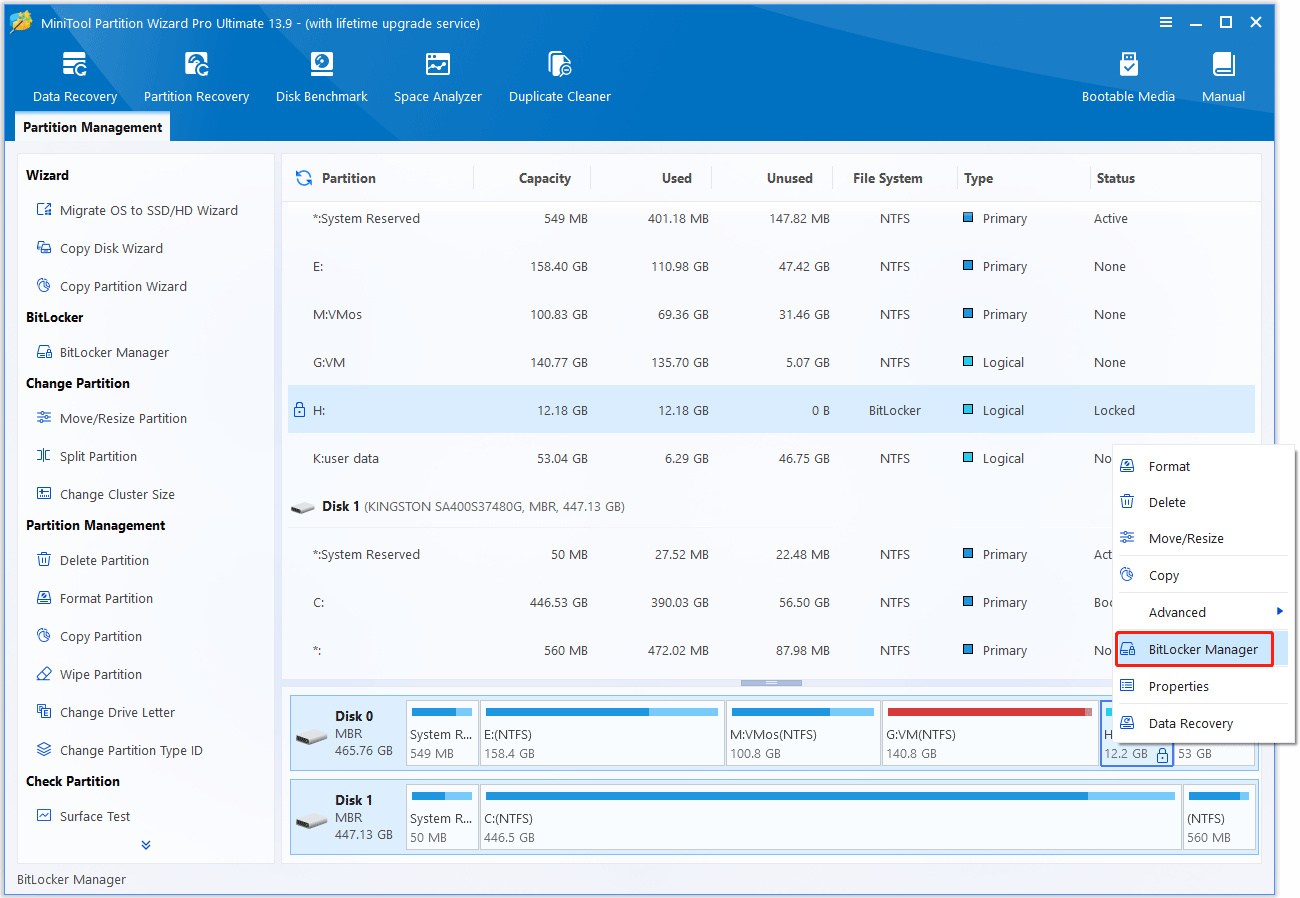Open BitLocker Manager in the sidebar

point(102,352)
